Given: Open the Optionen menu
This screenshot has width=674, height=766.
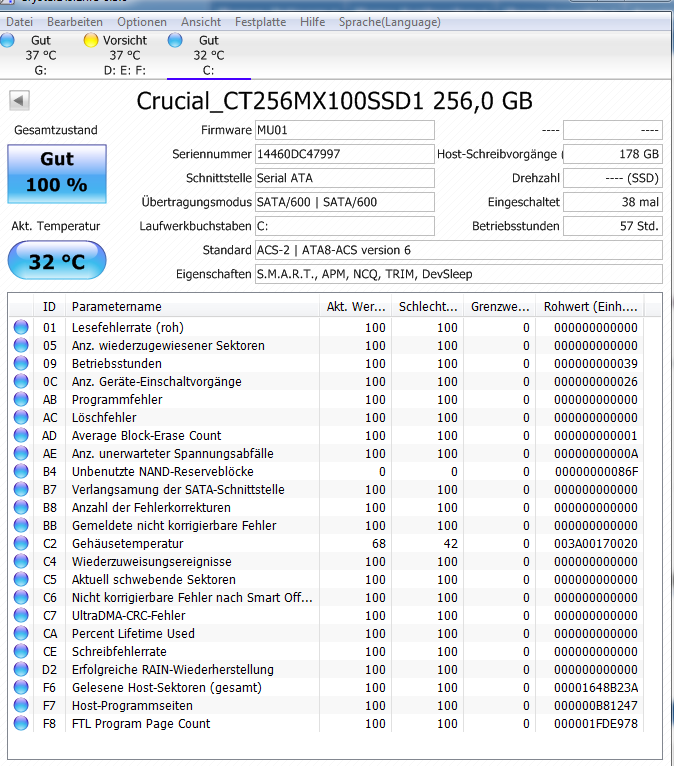Looking at the screenshot, I should [142, 22].
